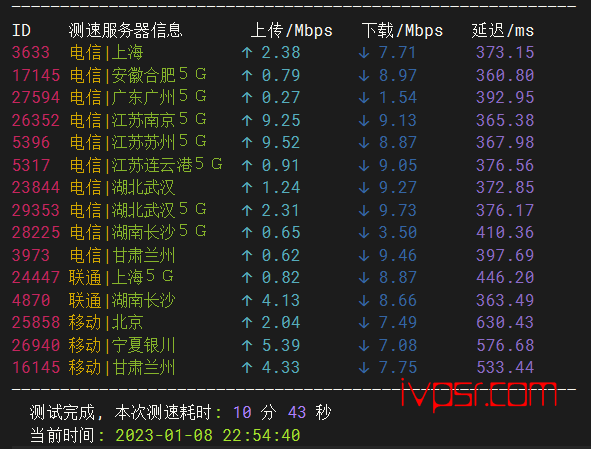Select server ID 26352

36,120
